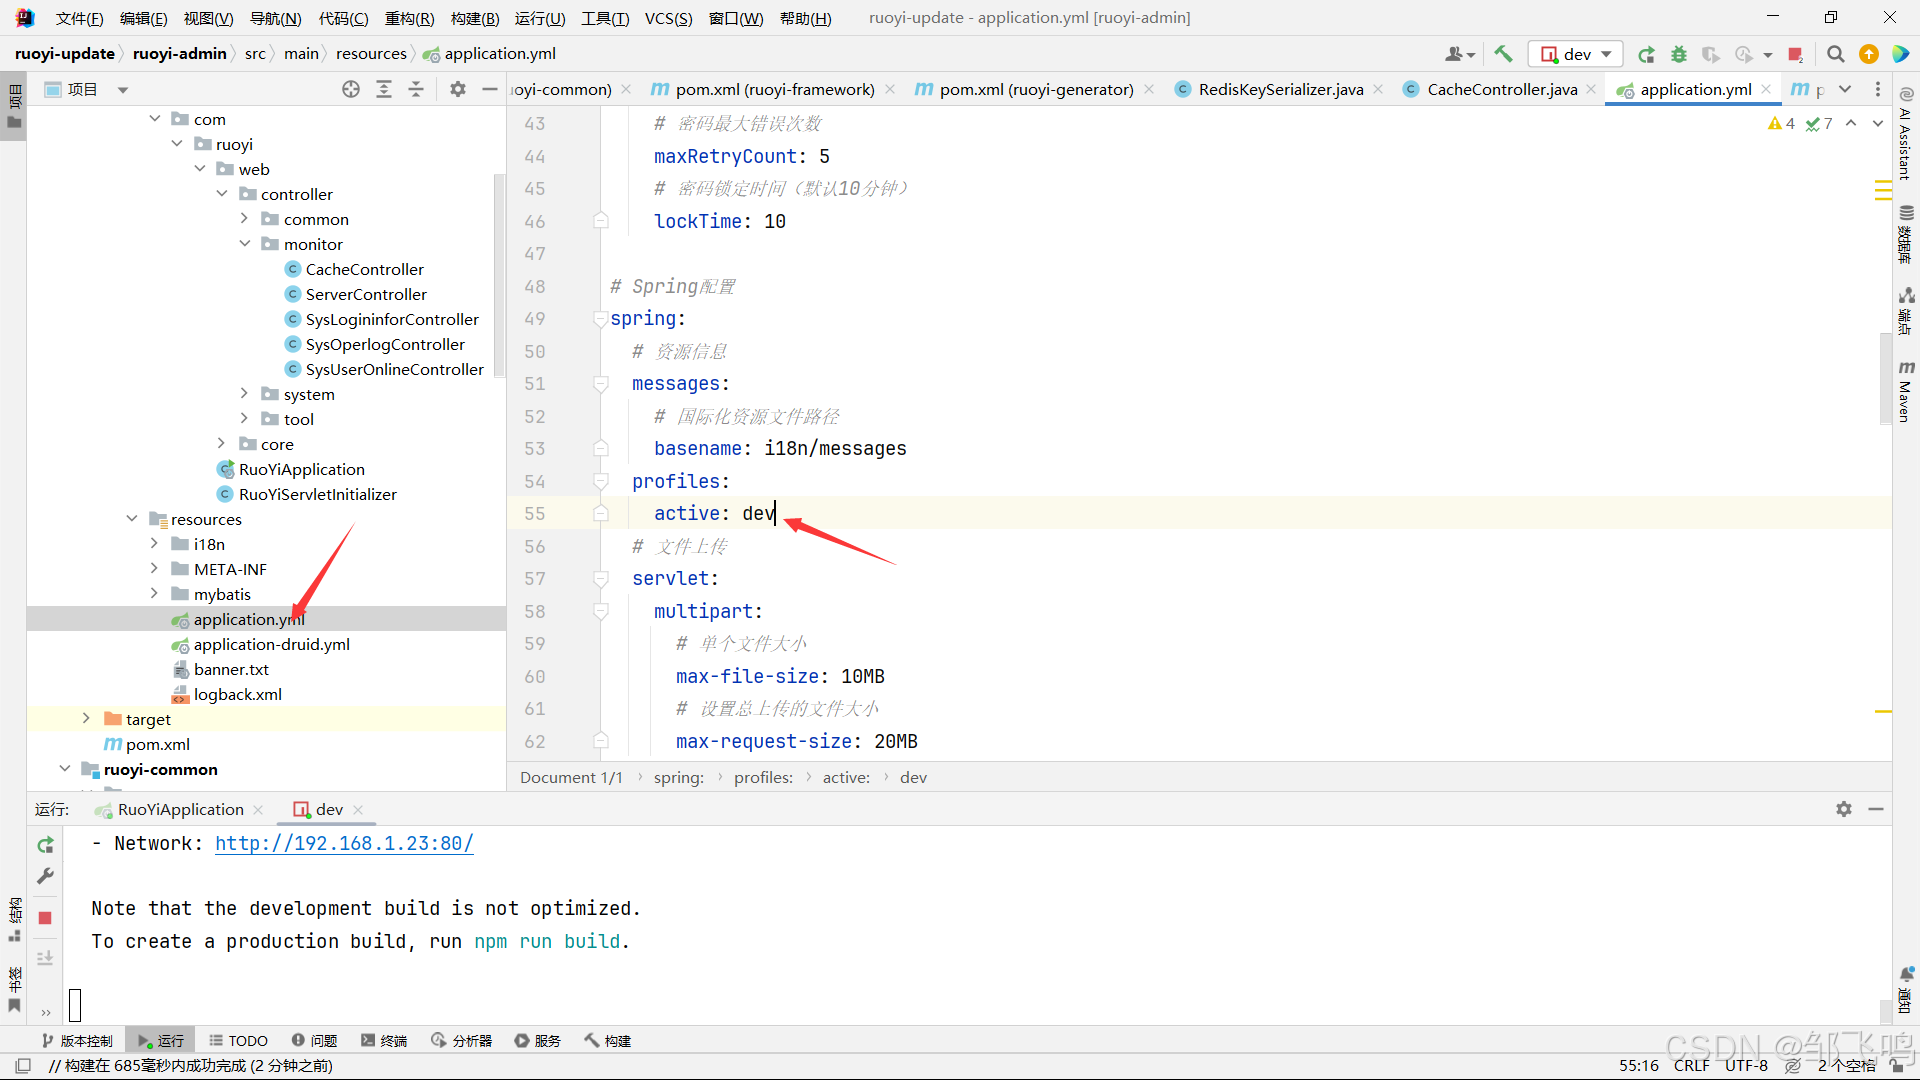Switch to RedisKeySerializer.java tab
The height and width of the screenshot is (1080, 1920).
[x=1280, y=90]
